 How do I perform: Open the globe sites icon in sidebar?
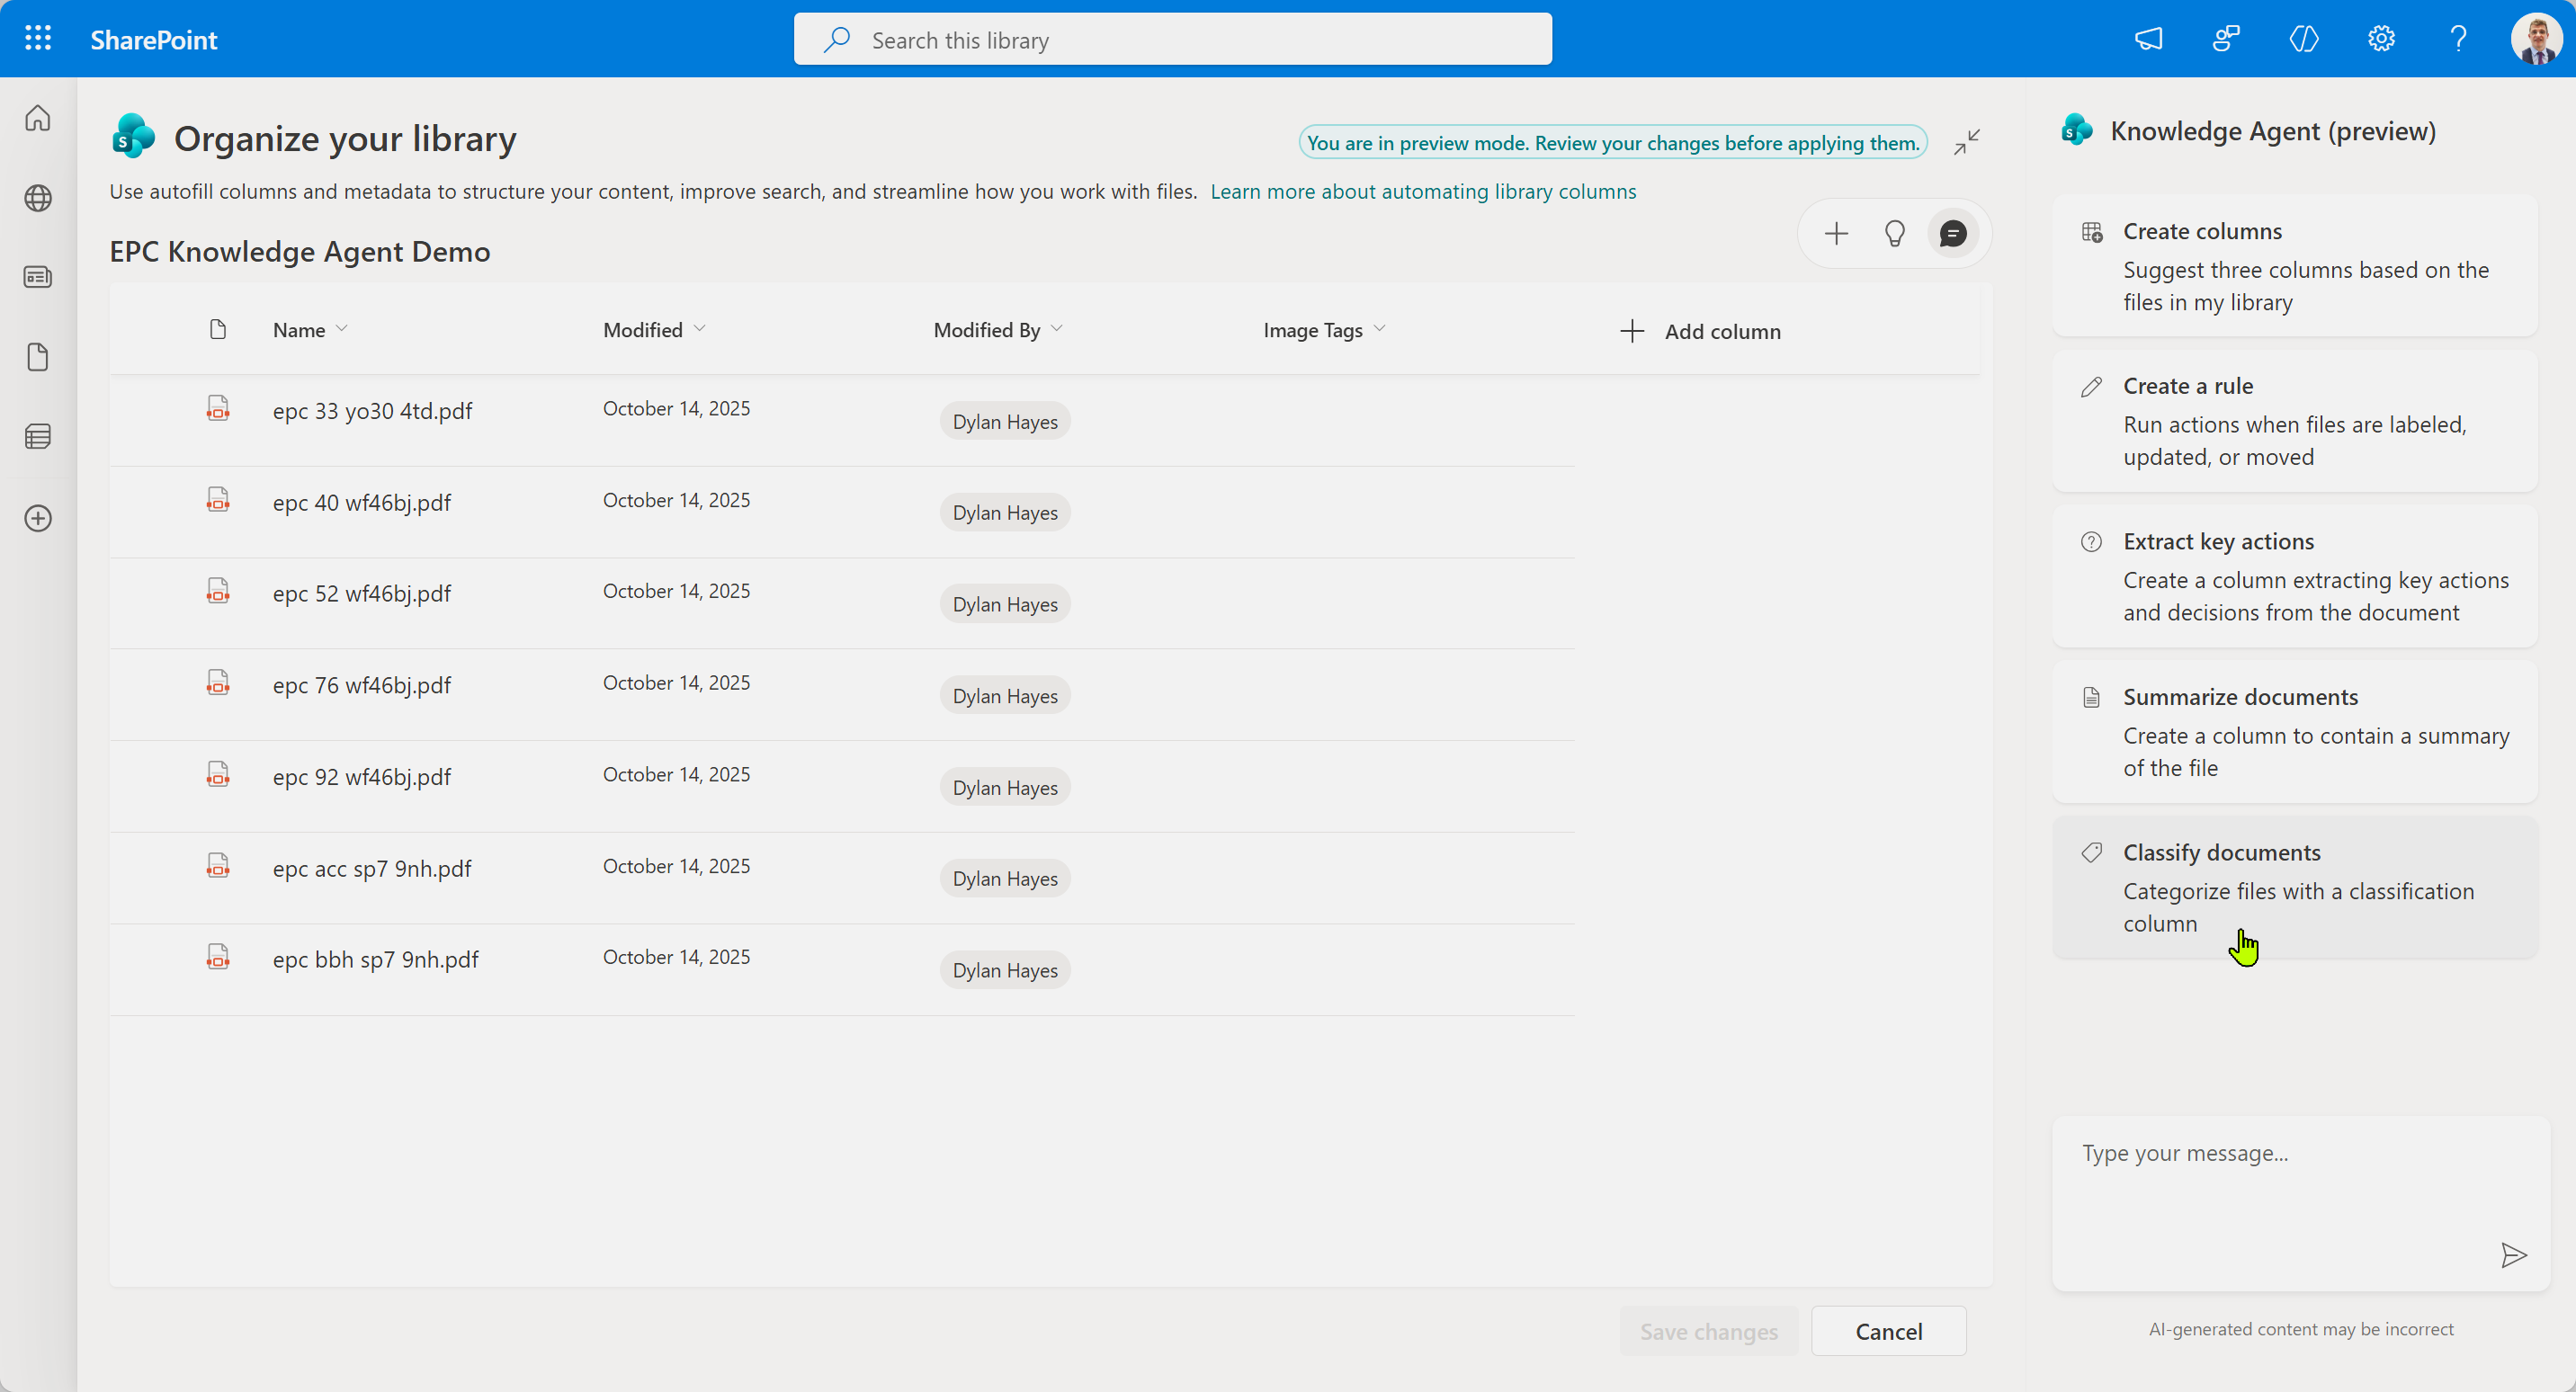[x=38, y=198]
